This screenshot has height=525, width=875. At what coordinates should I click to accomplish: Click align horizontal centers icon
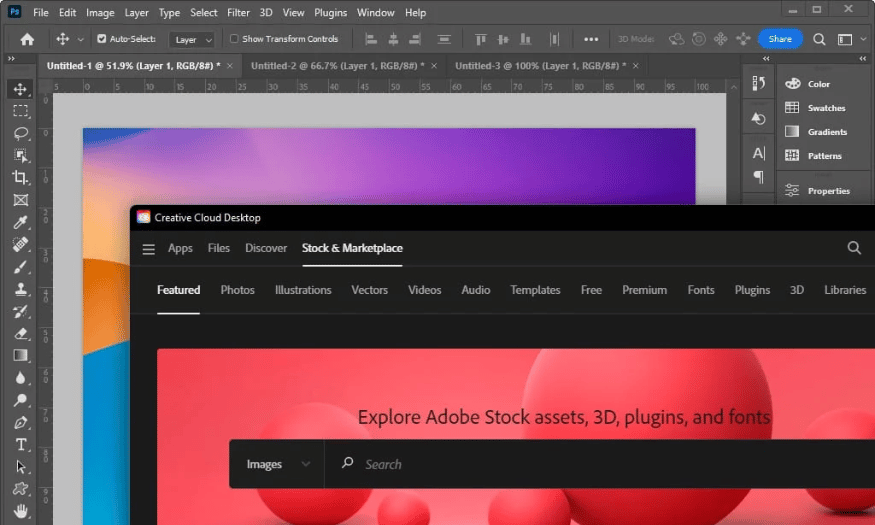[x=393, y=39]
